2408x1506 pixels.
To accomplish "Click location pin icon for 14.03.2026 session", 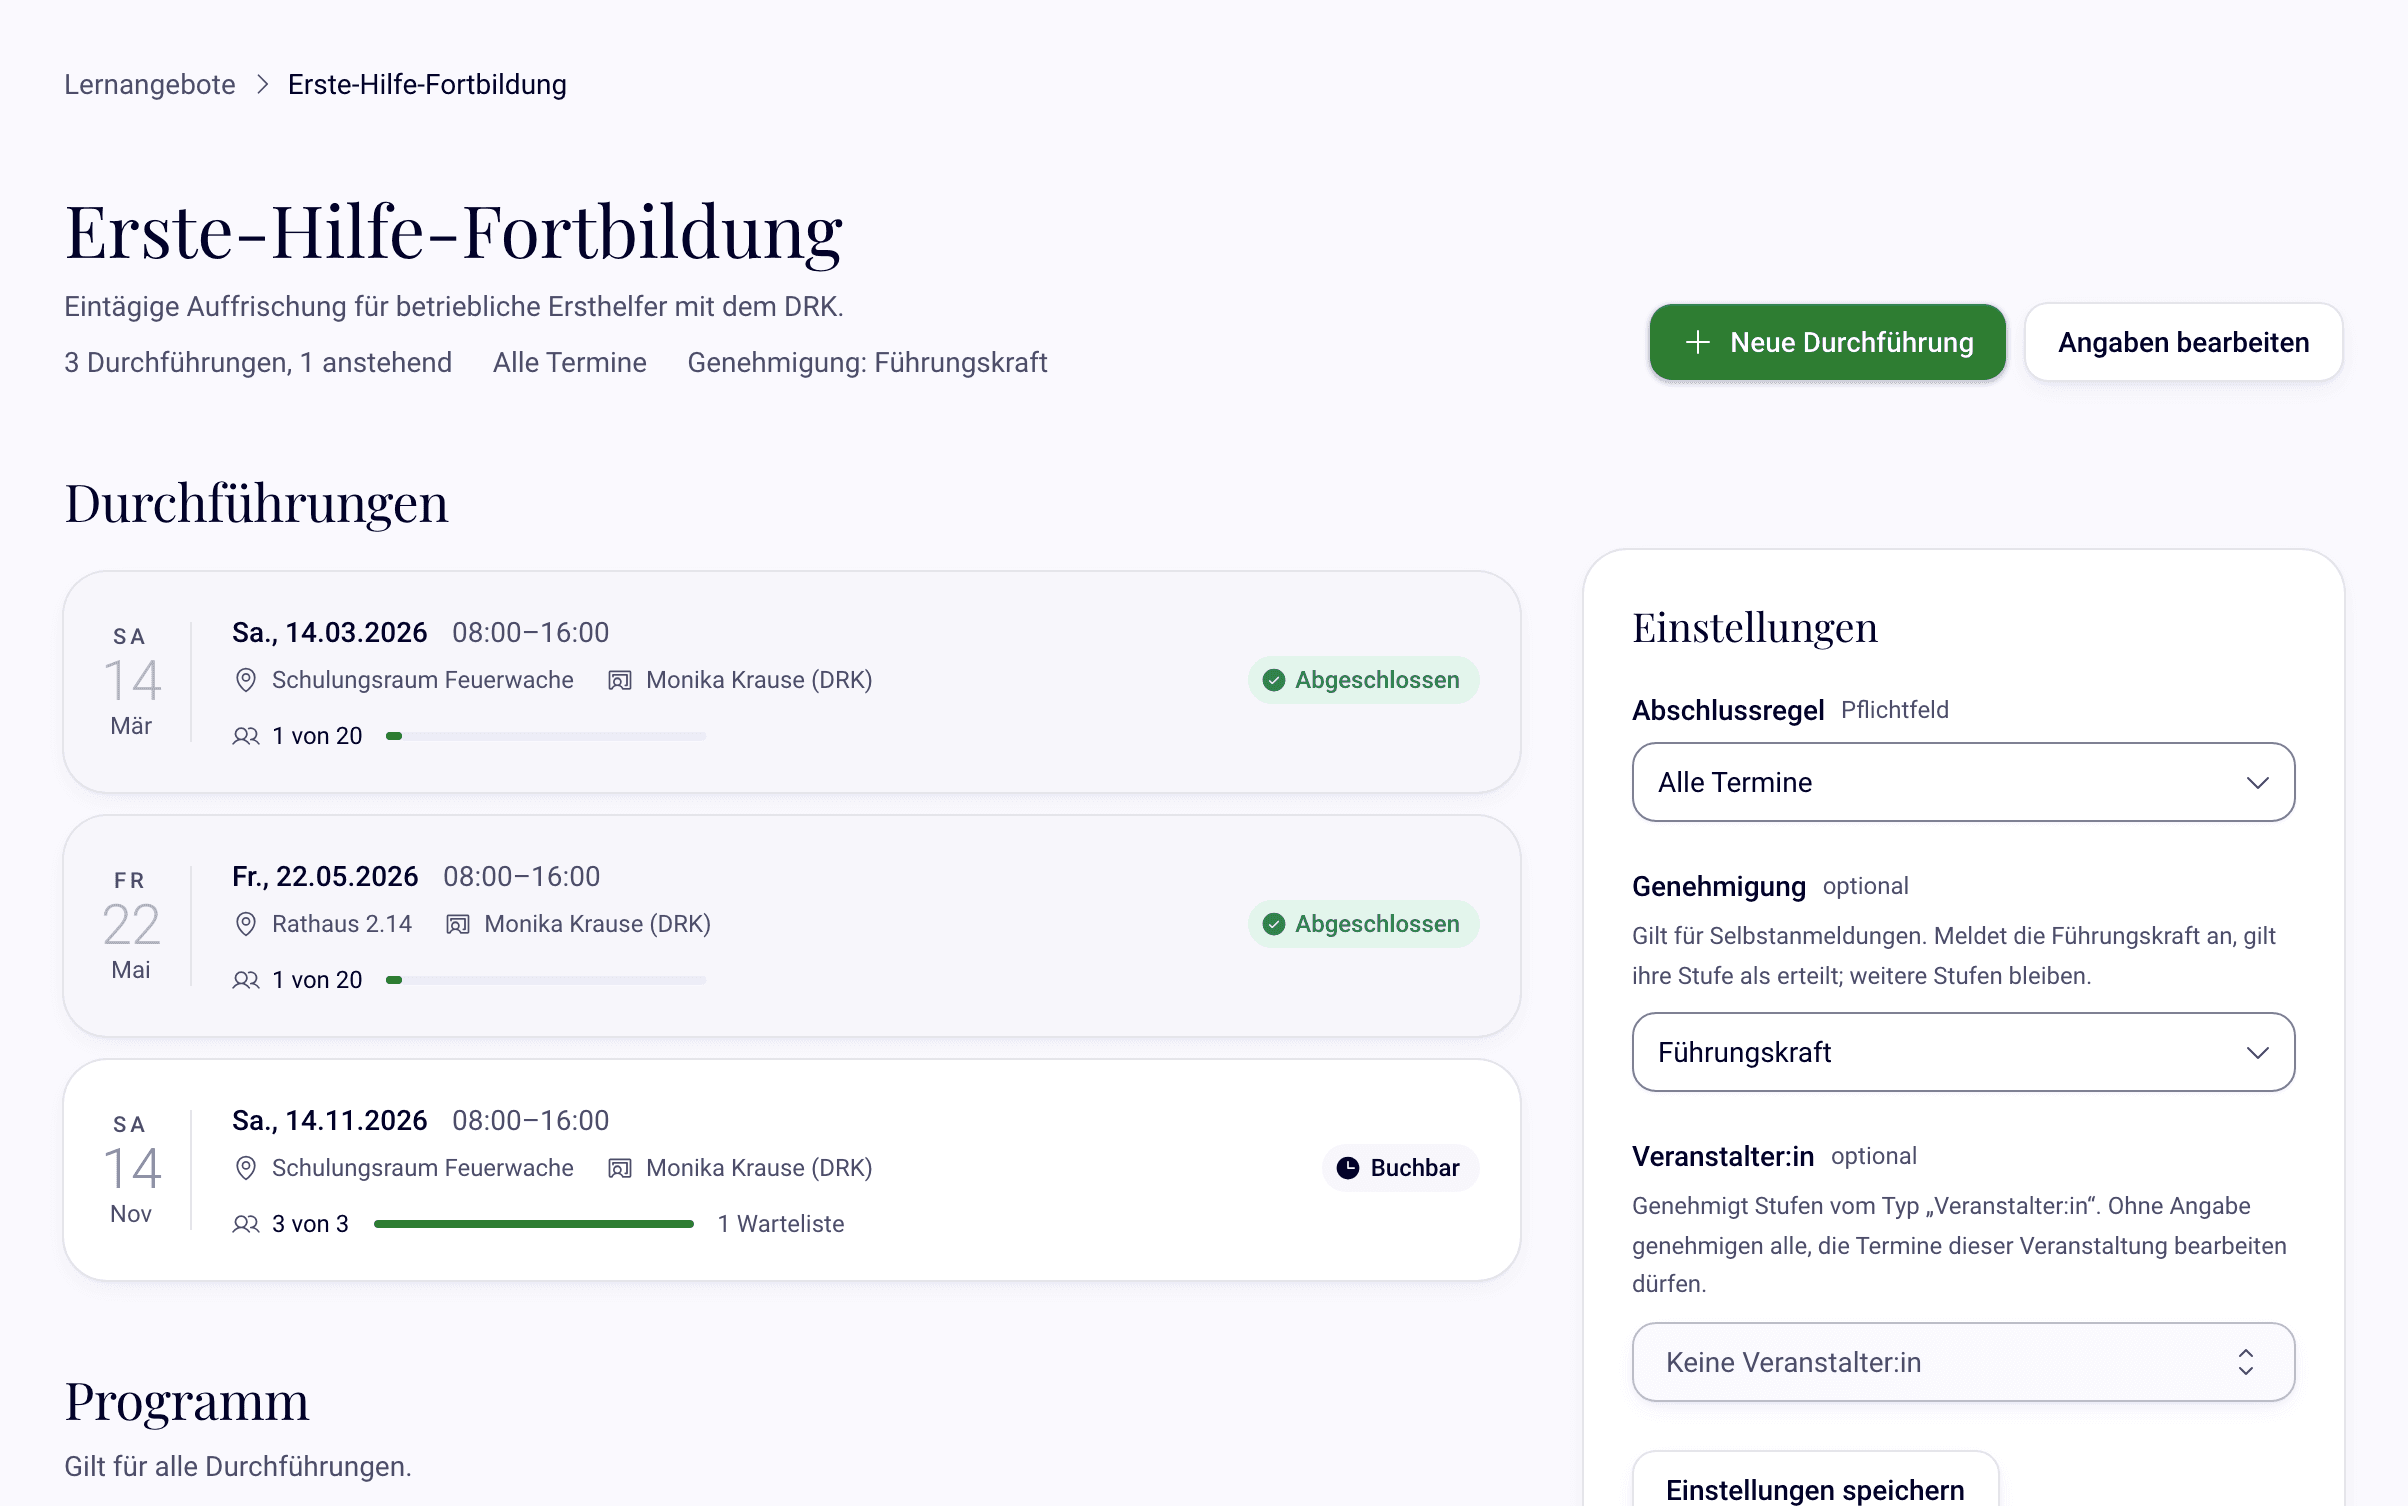I will (245, 680).
